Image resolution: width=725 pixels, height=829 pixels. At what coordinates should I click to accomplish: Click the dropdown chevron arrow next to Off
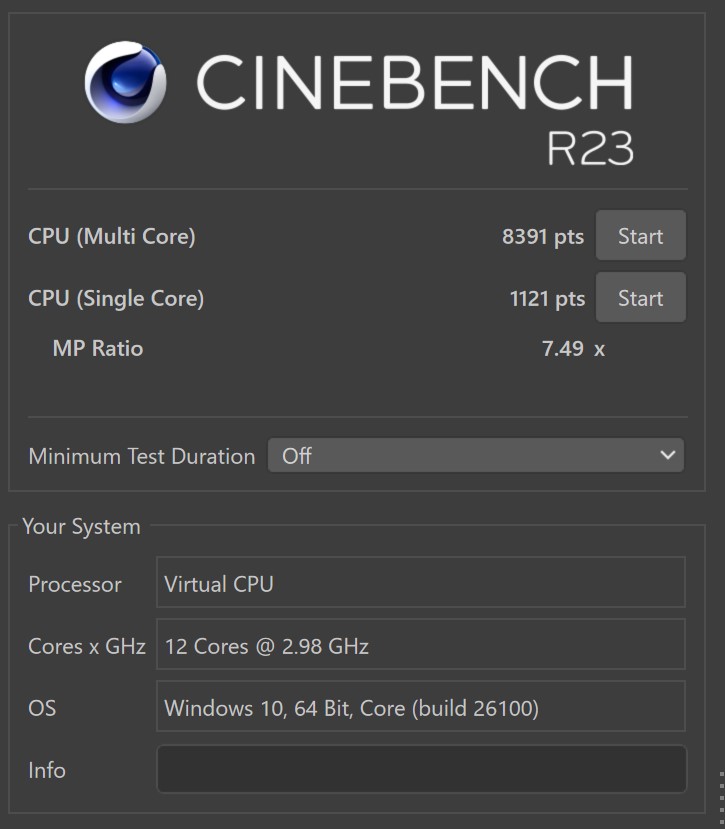click(x=667, y=455)
